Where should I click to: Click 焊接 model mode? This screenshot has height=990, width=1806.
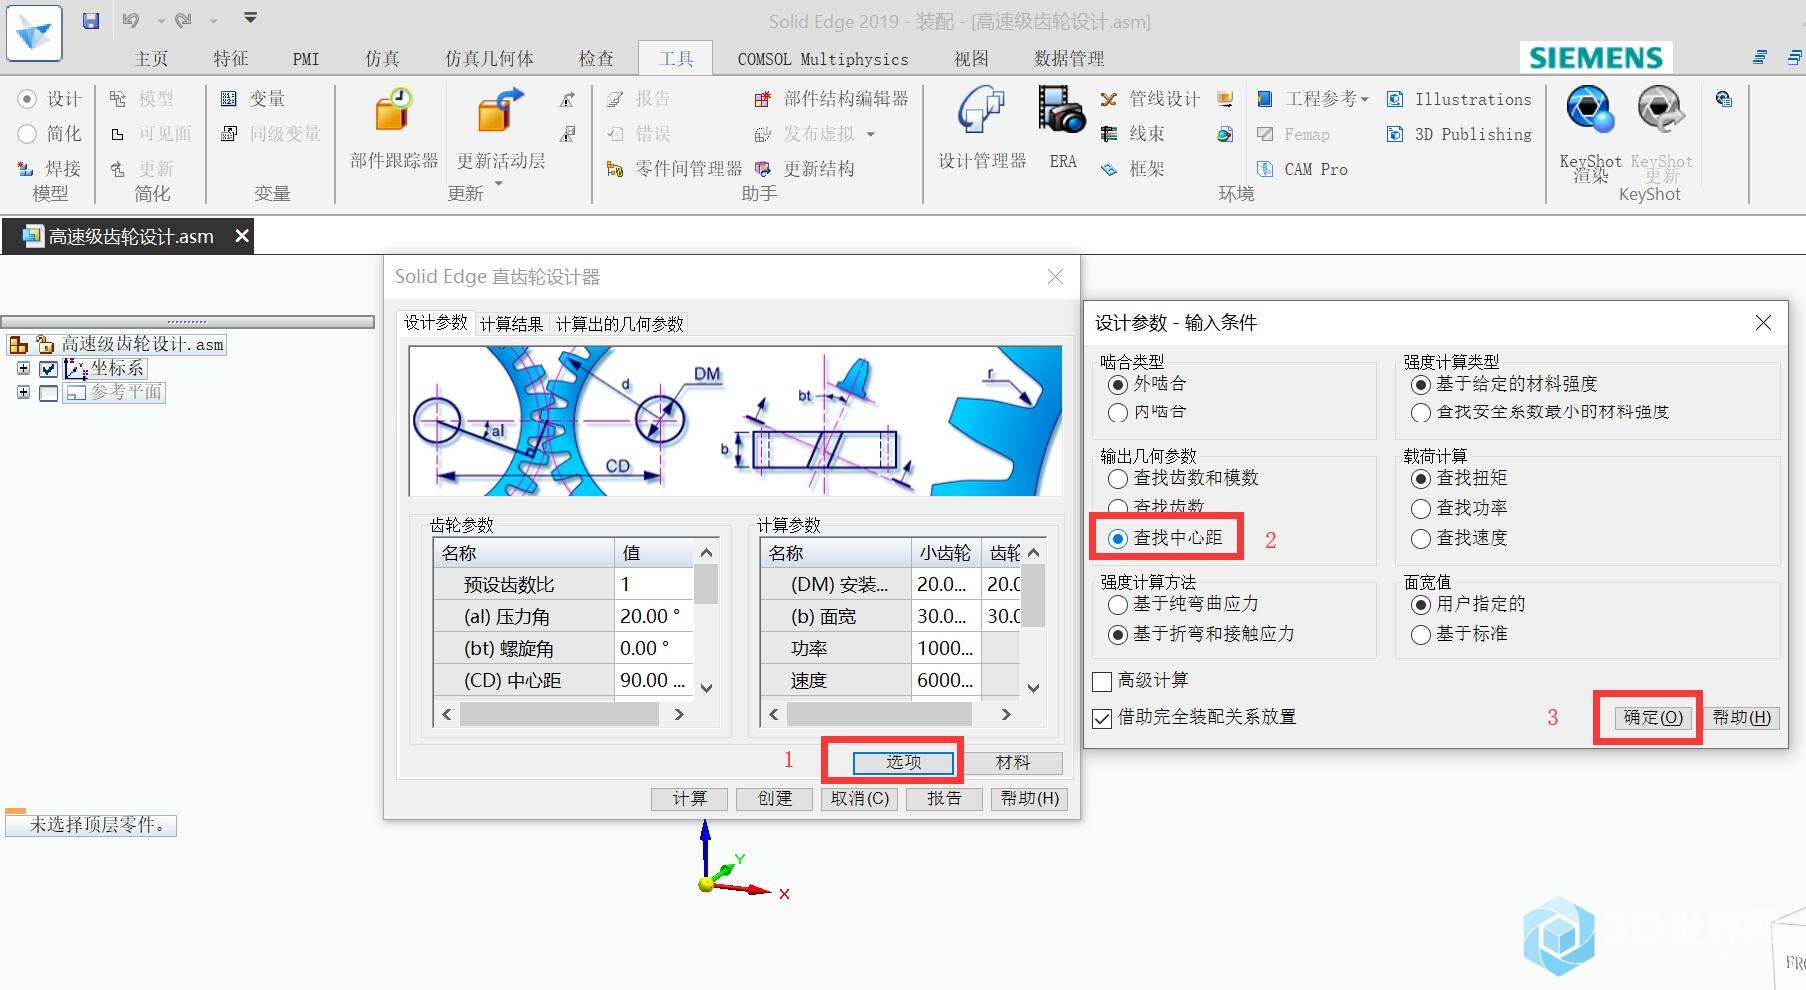[49, 169]
